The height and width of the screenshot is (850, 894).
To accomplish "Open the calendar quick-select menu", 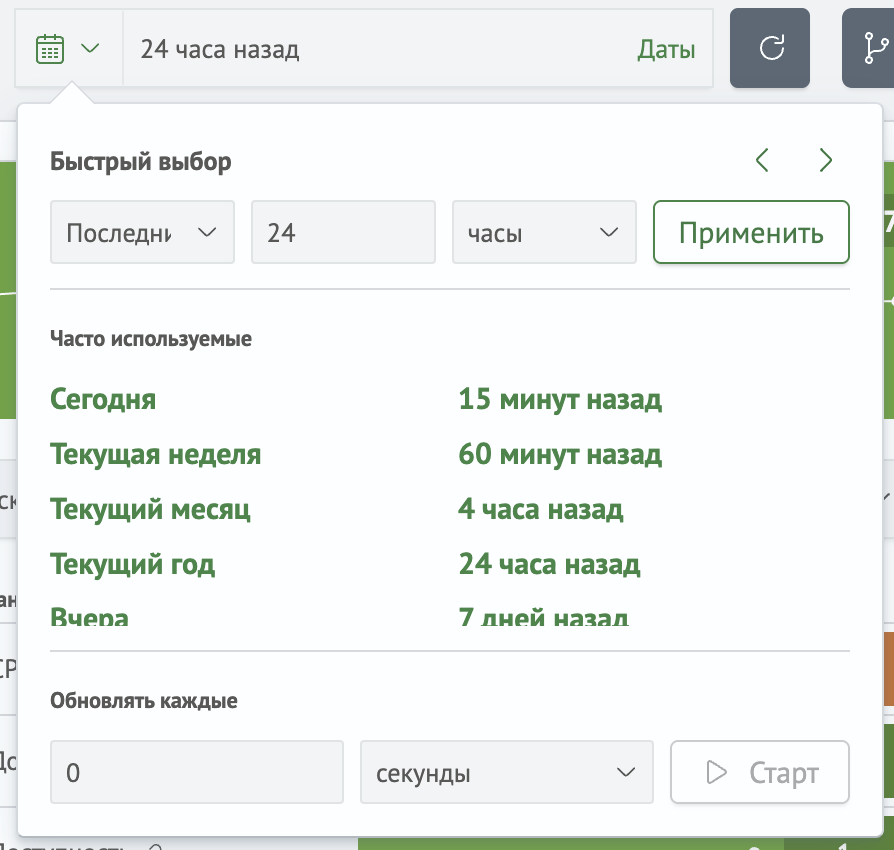I will (68, 48).
